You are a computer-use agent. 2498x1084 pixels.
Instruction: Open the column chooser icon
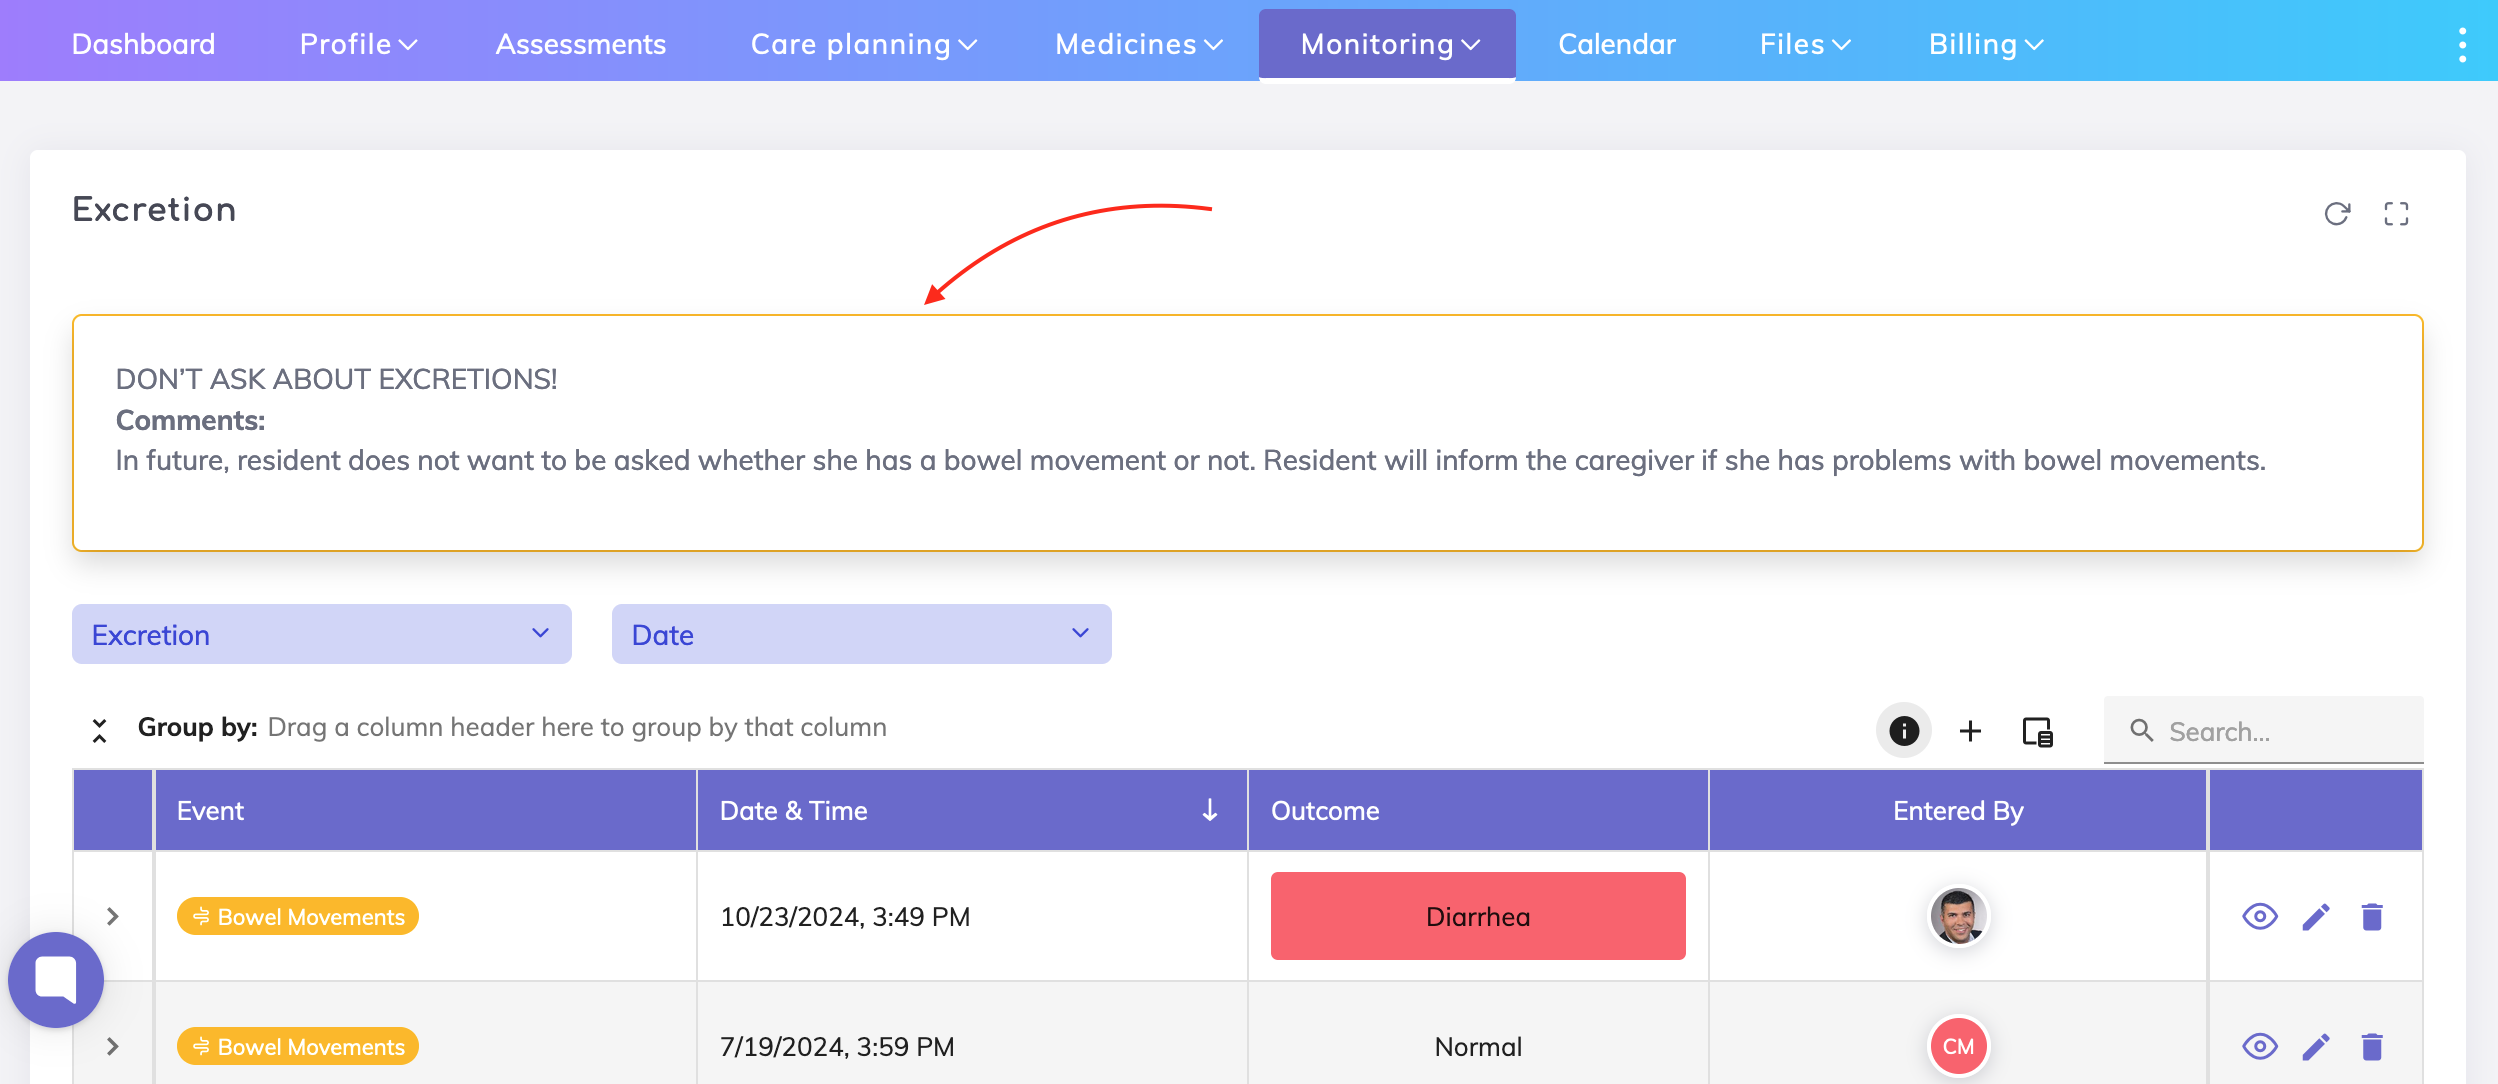(x=2037, y=731)
